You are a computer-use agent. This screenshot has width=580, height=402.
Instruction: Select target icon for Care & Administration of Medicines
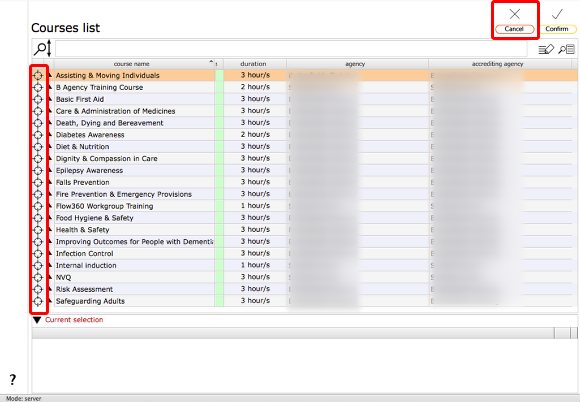point(38,111)
